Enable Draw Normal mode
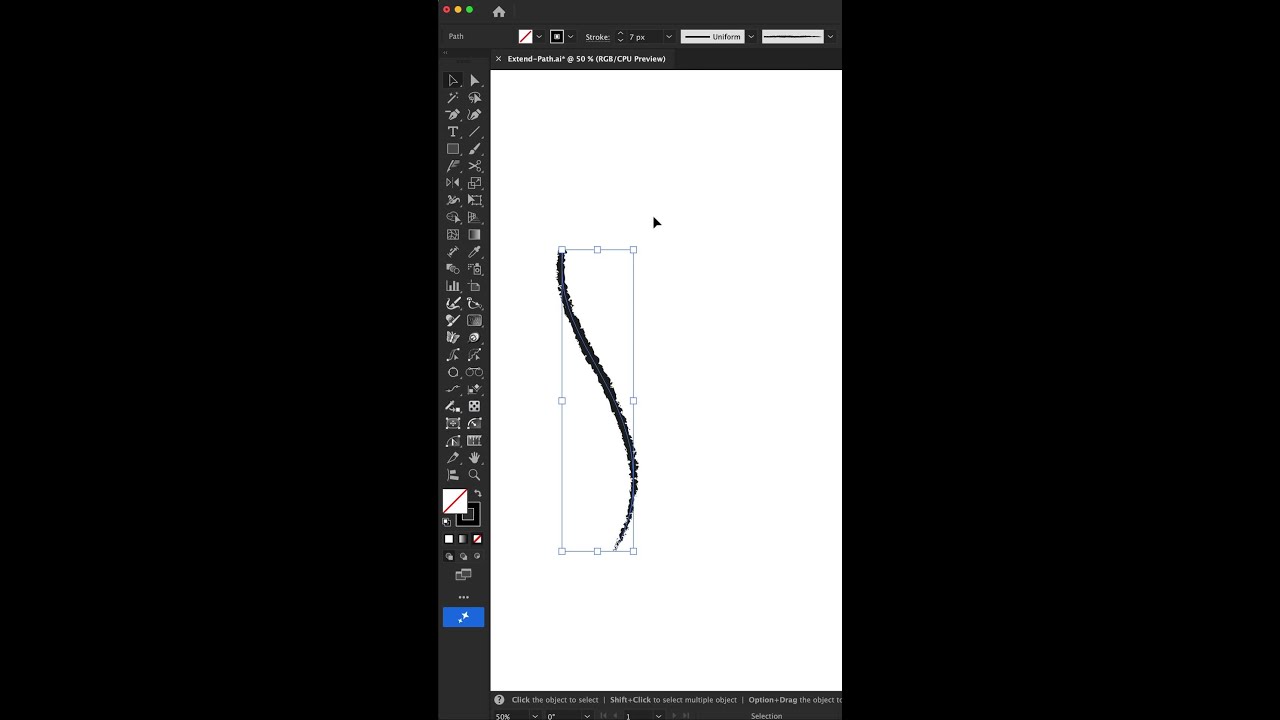Screen dimensions: 1280x720 pos(449,556)
